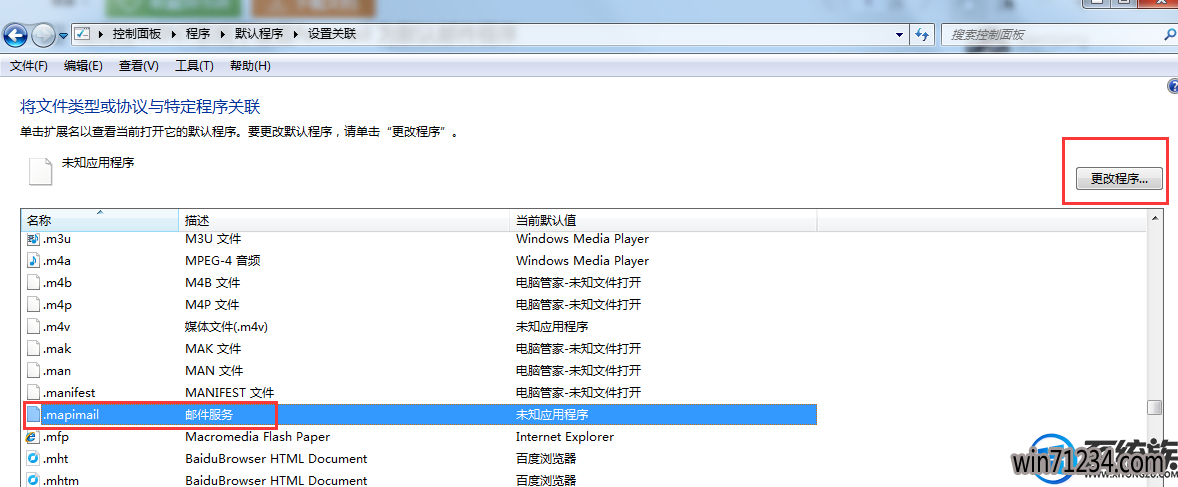Click 未知应用程序 default value in .m4v row
The image size is (1178, 487).
551,327
